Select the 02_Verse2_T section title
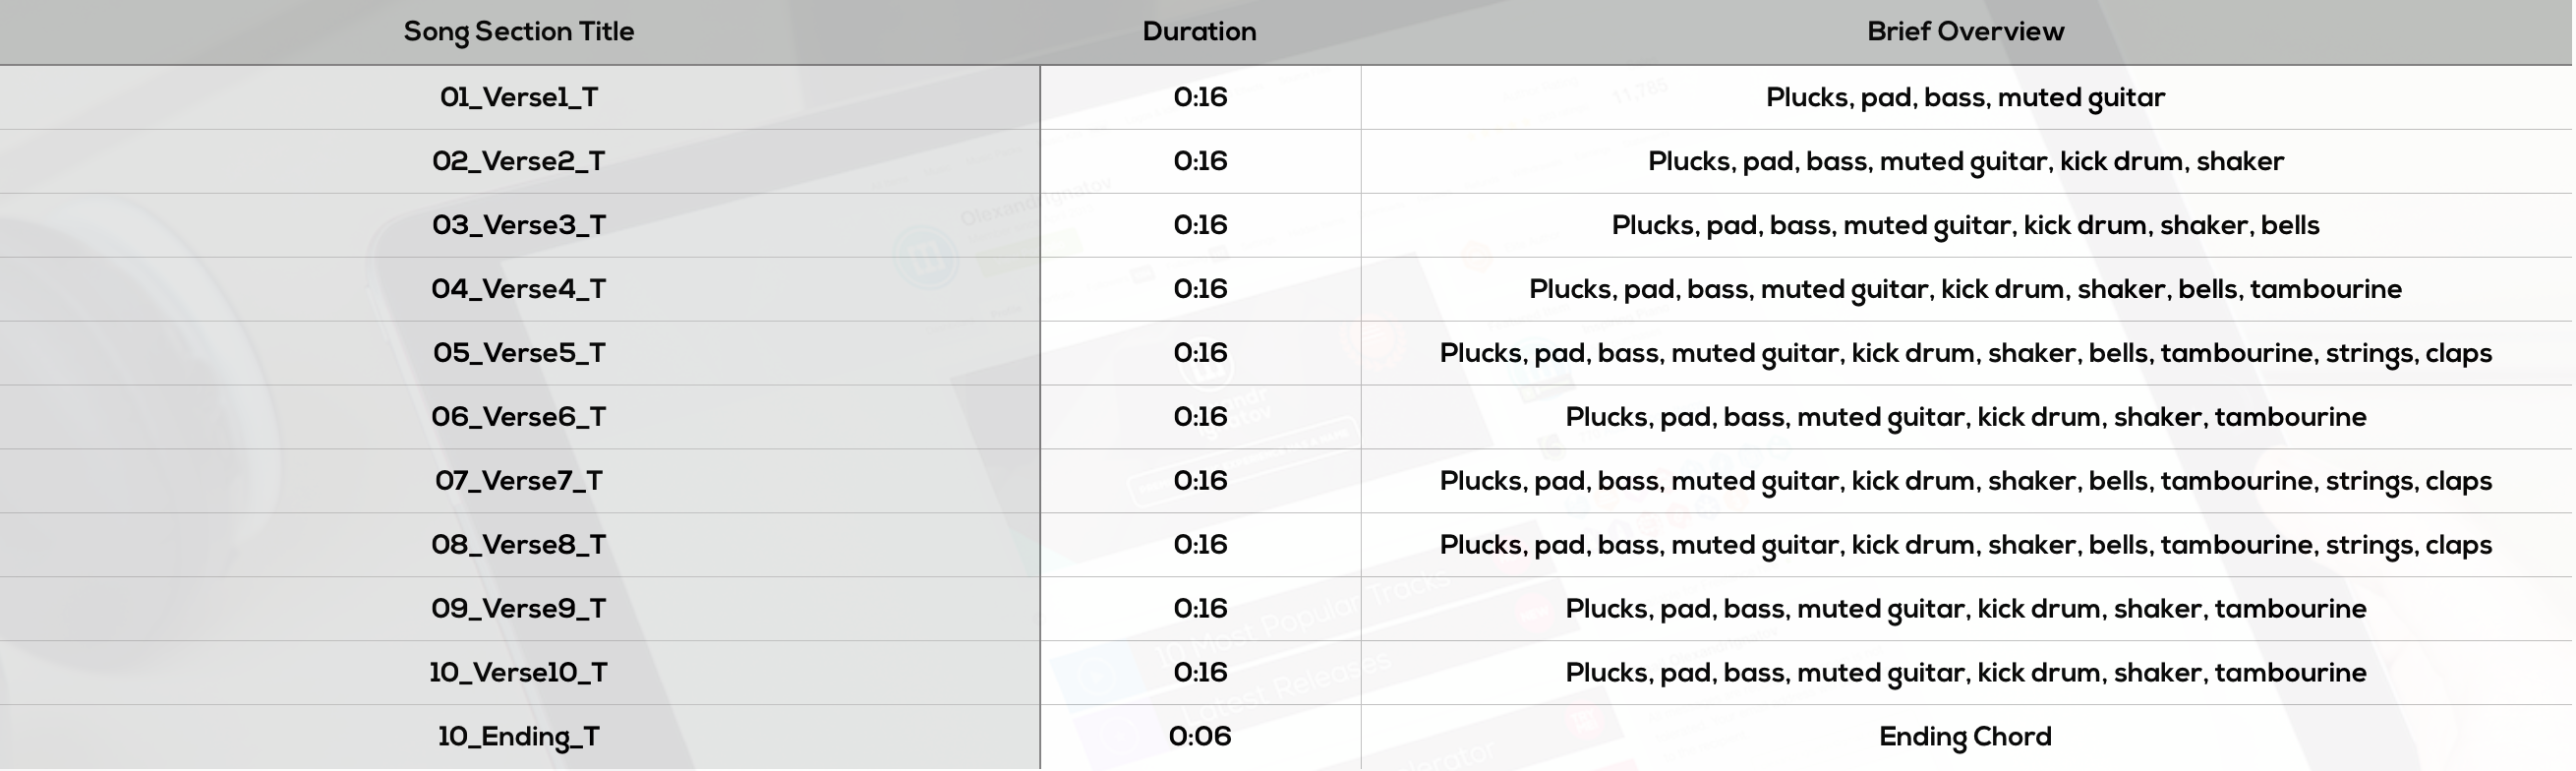Image resolution: width=2576 pixels, height=771 pixels. click(519, 161)
